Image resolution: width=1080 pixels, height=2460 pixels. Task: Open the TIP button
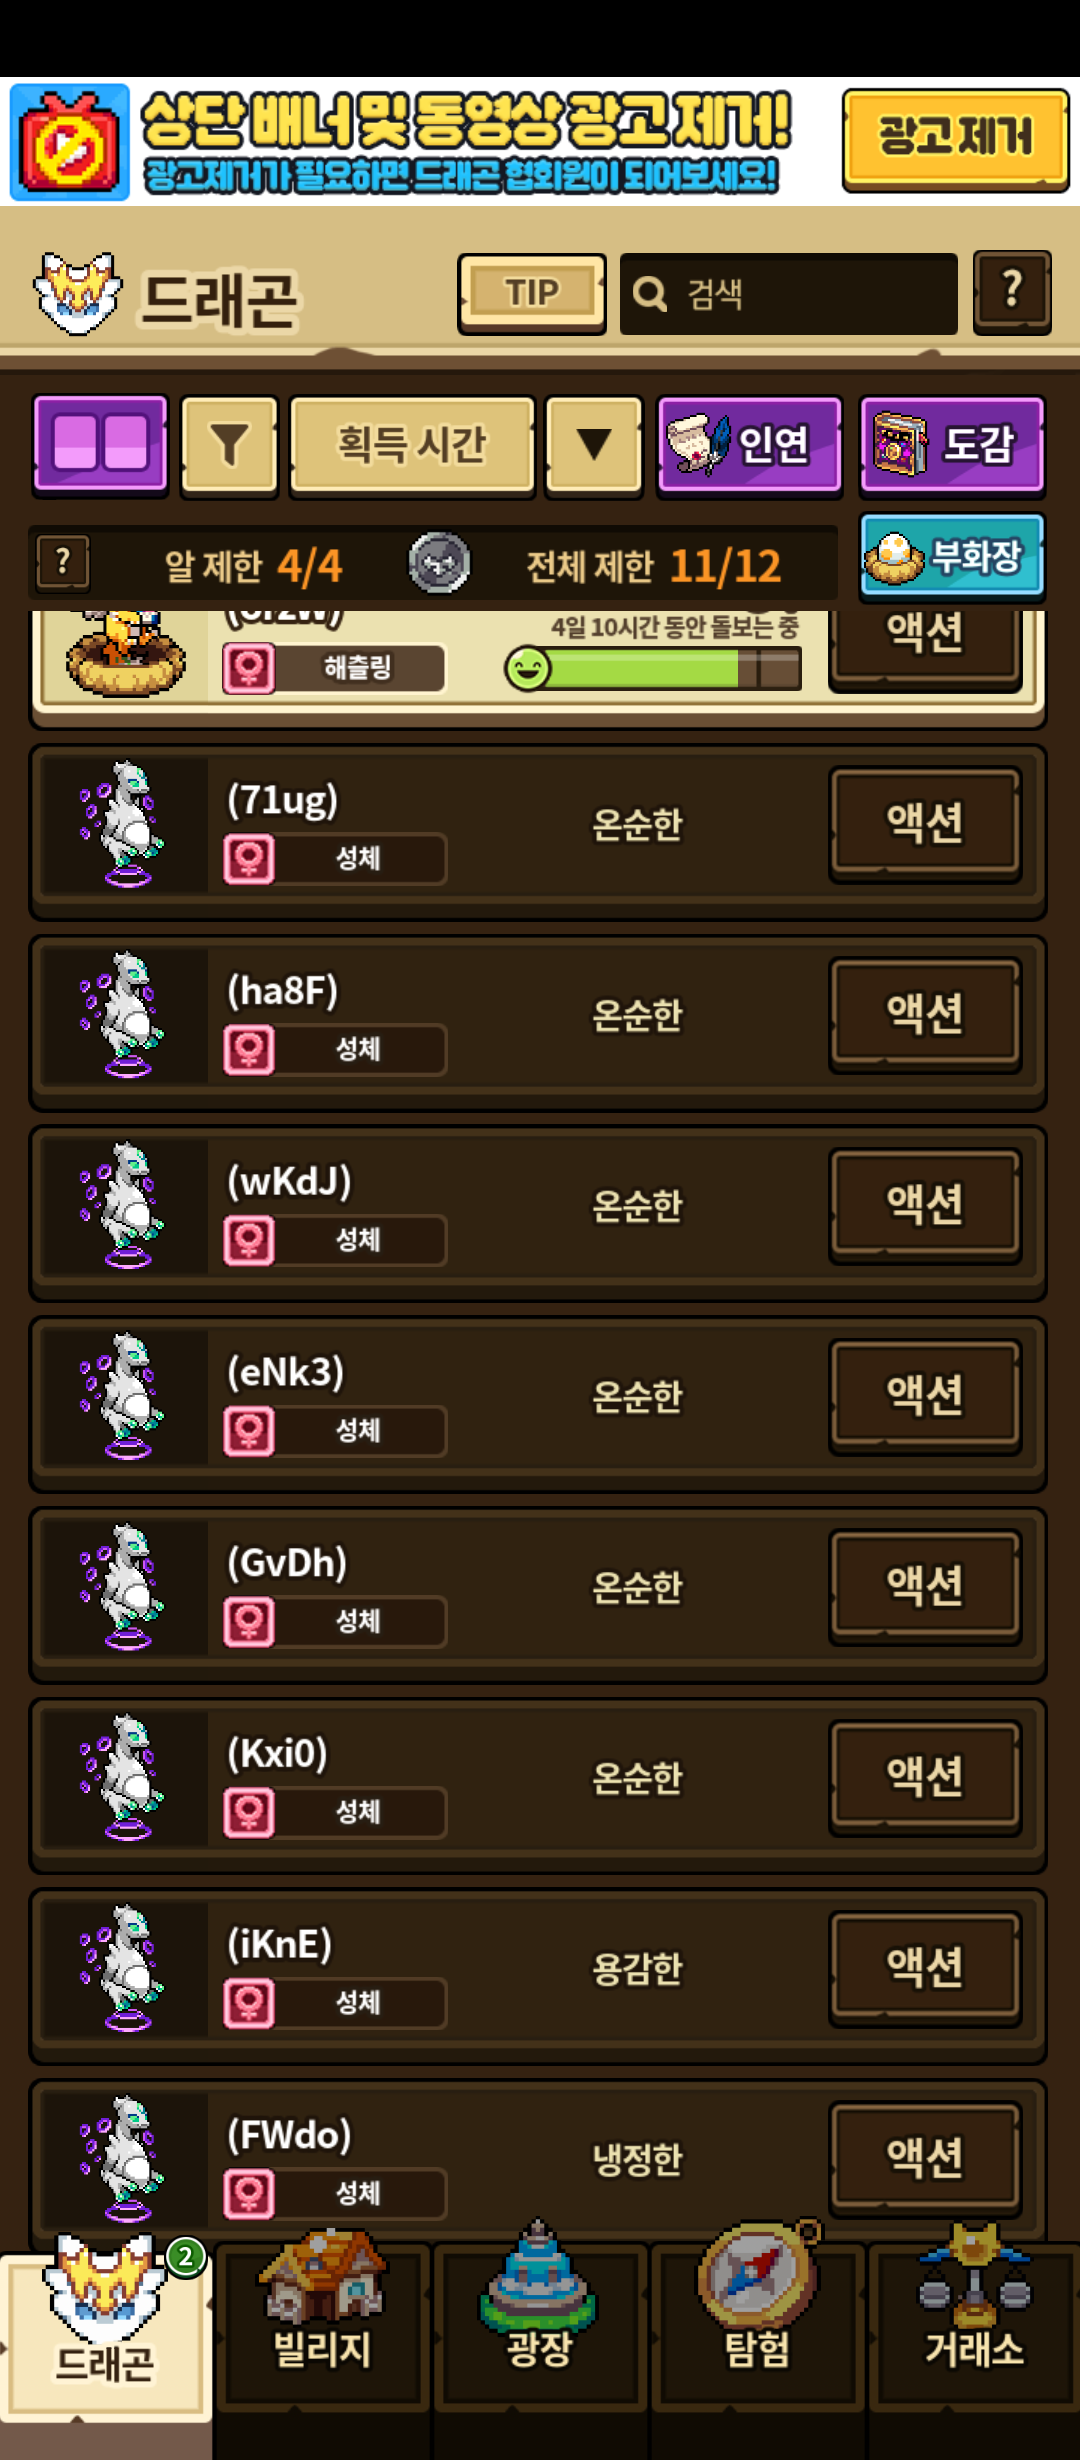click(x=532, y=294)
